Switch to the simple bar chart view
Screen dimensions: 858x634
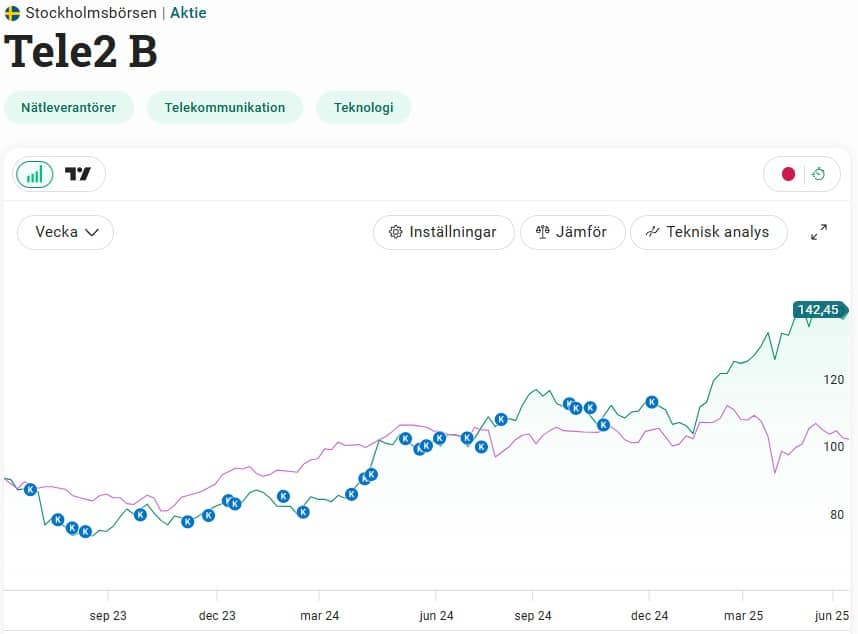tap(35, 174)
